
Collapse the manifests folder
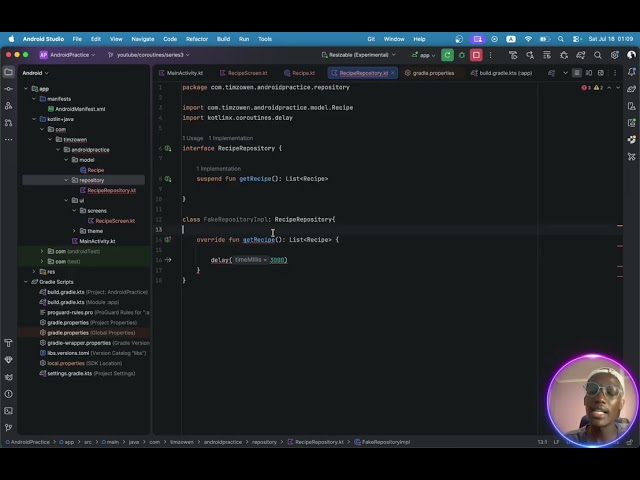coord(34,99)
